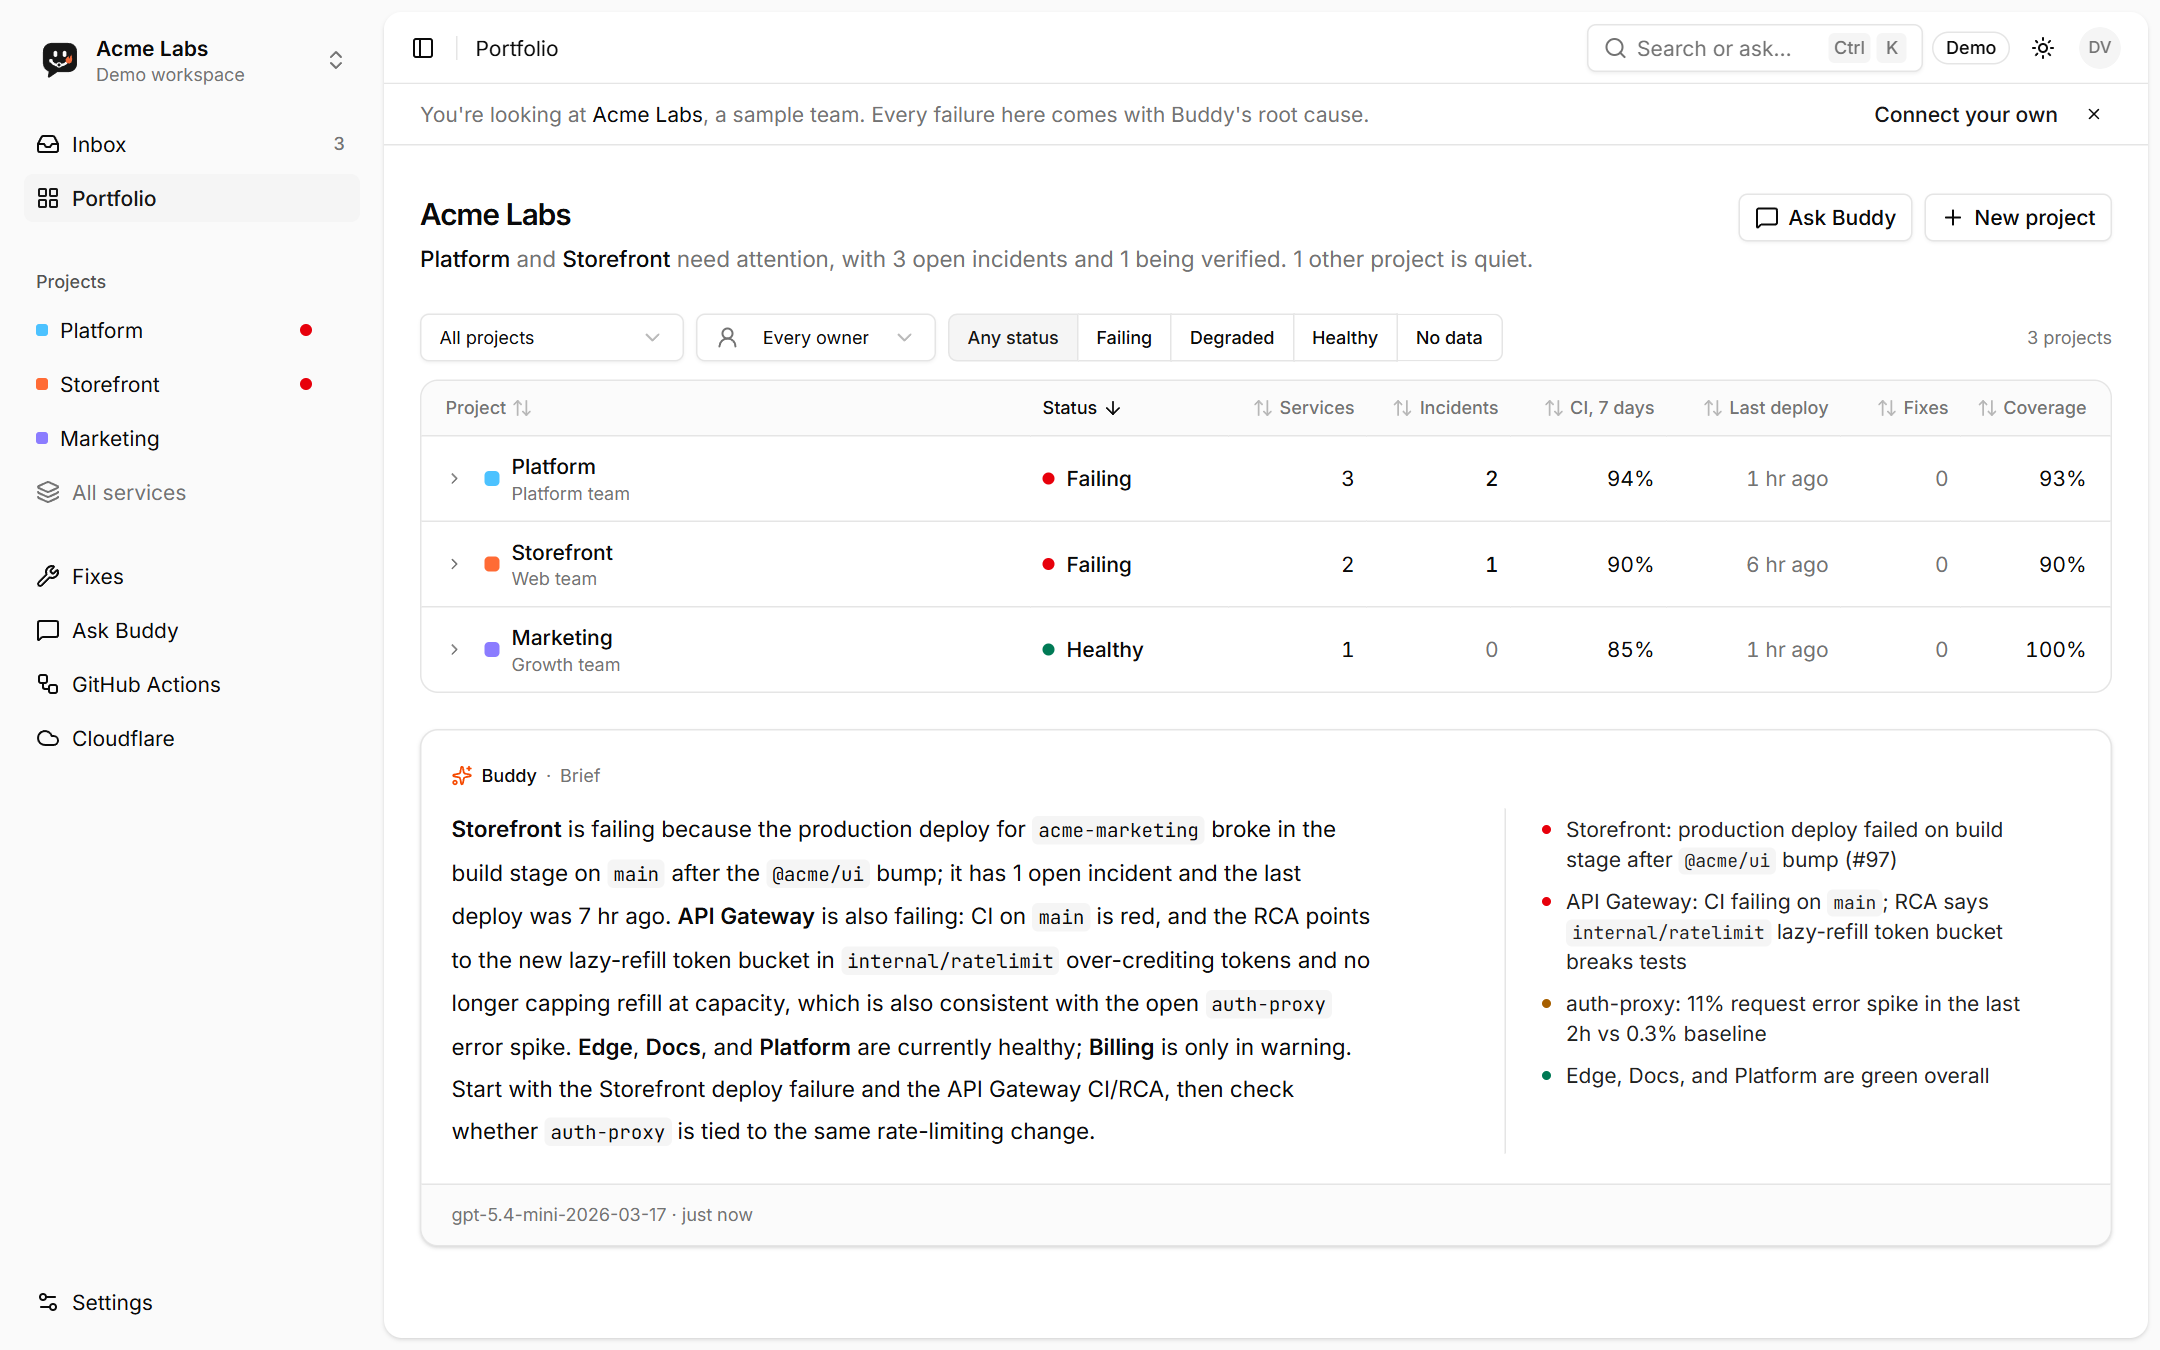This screenshot has height=1350, width=2160.
Task: Filter projects by Degraded status
Action: (1232, 338)
